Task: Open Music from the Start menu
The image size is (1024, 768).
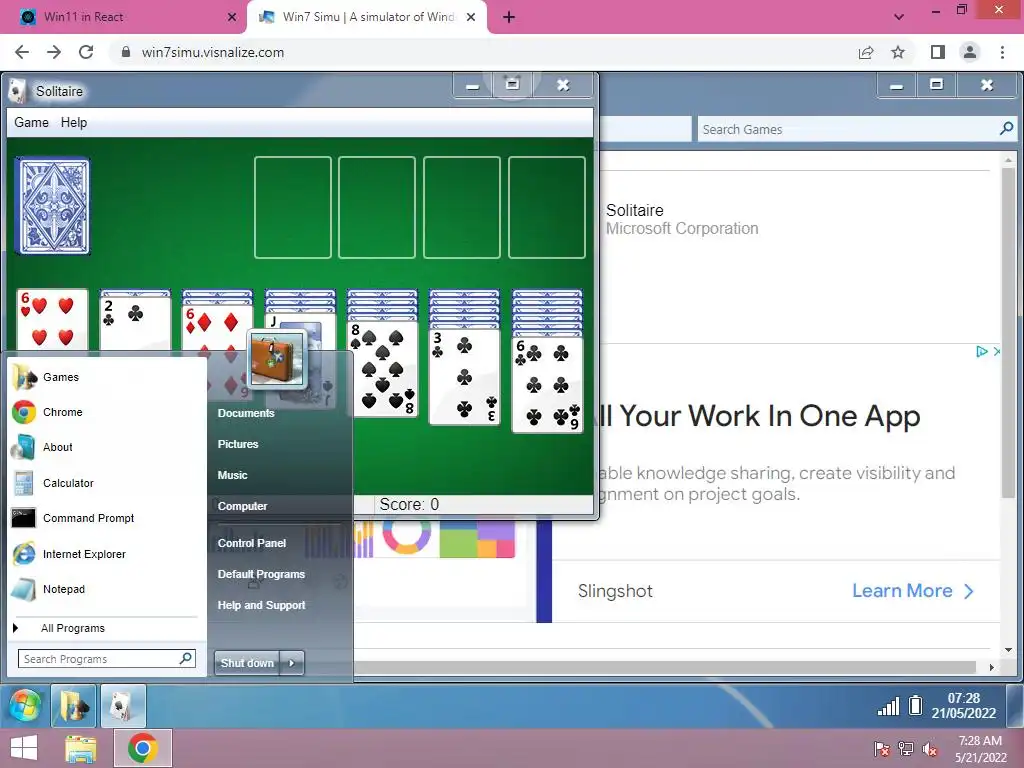Action: (232, 475)
